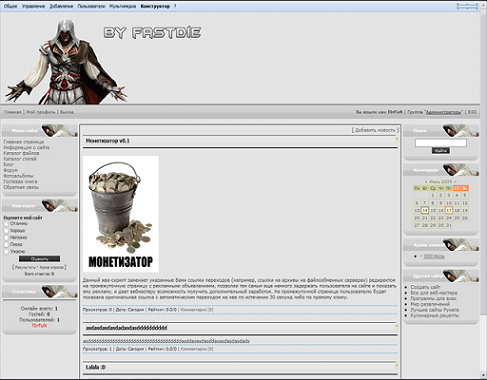Screen dimensions: 487x380
Task: Click the "?" help icon in admin bar
Action: (x=175, y=6)
